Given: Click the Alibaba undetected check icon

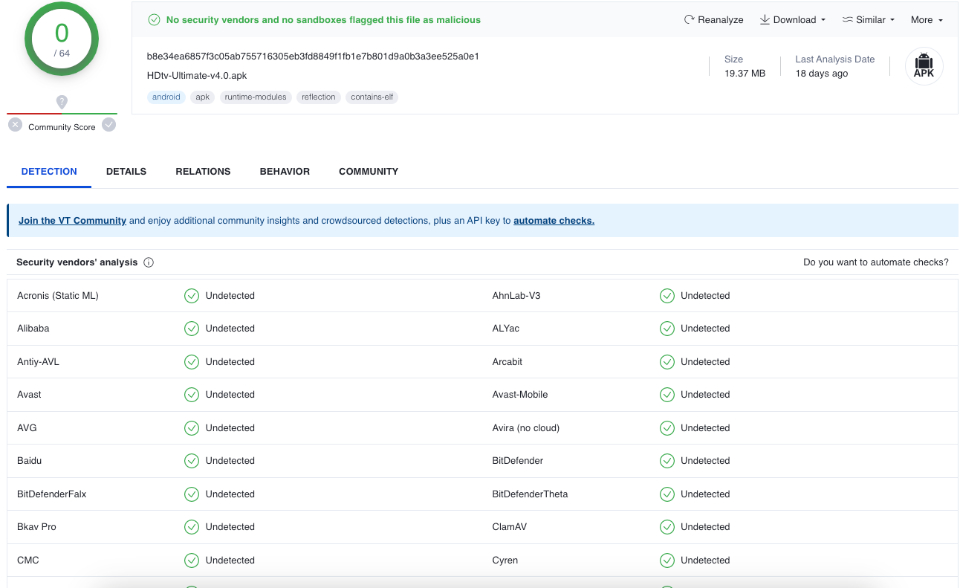Looking at the screenshot, I should [192, 329].
